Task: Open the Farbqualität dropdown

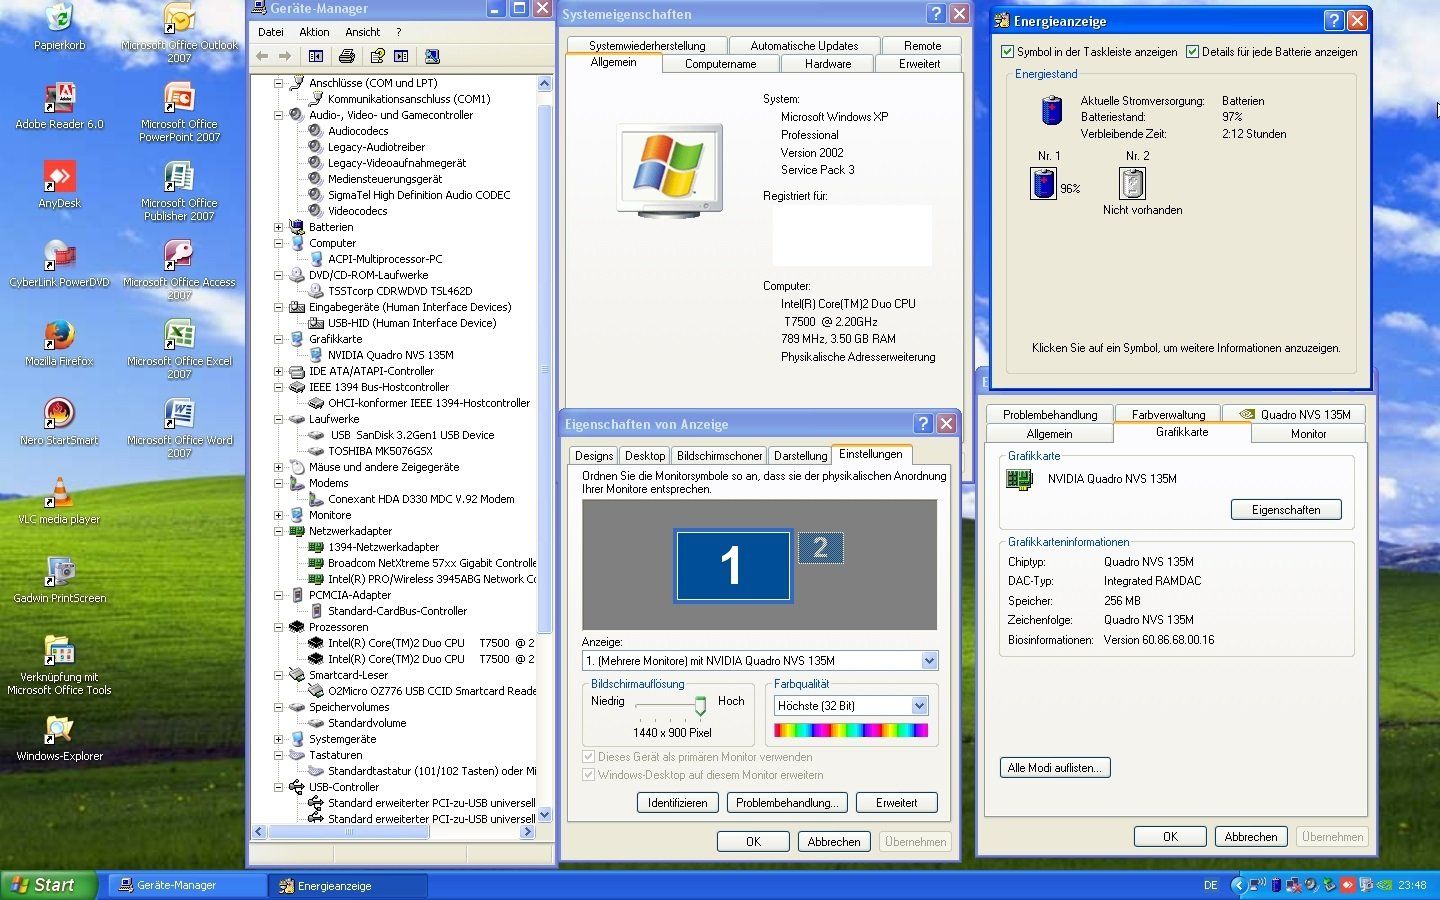Action: pos(919,705)
